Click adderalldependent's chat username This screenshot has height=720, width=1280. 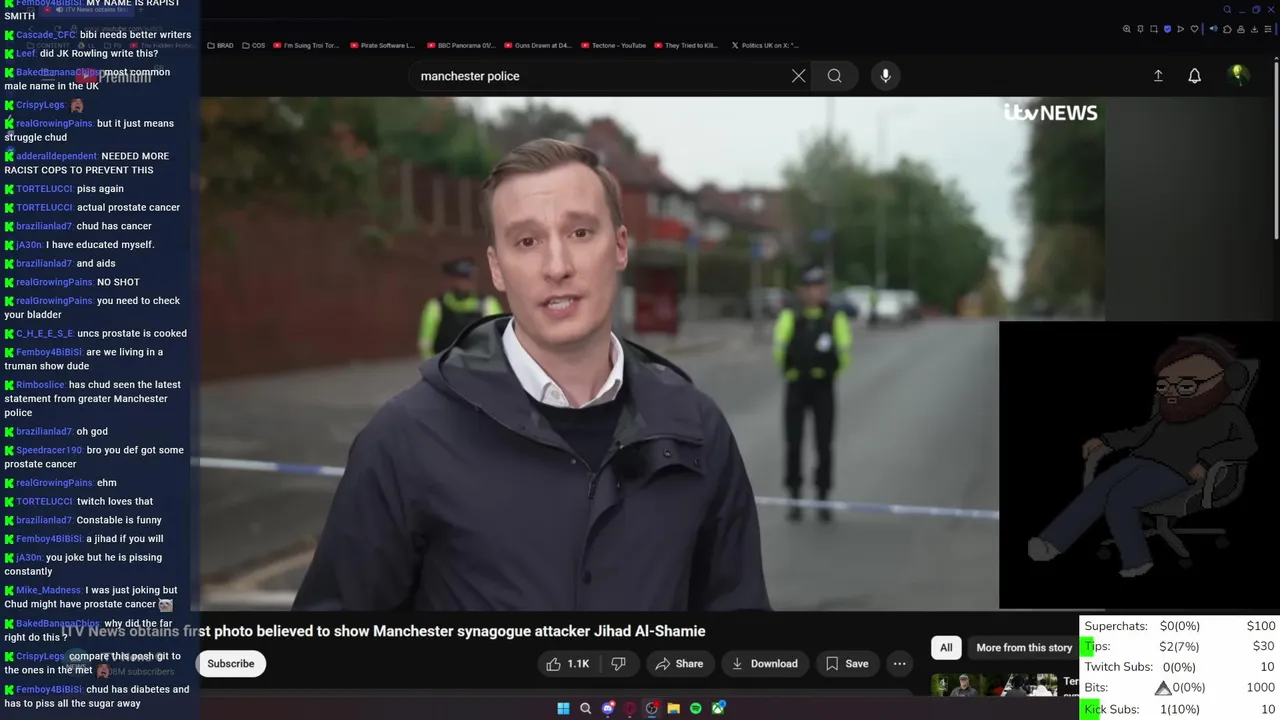[x=56, y=156]
